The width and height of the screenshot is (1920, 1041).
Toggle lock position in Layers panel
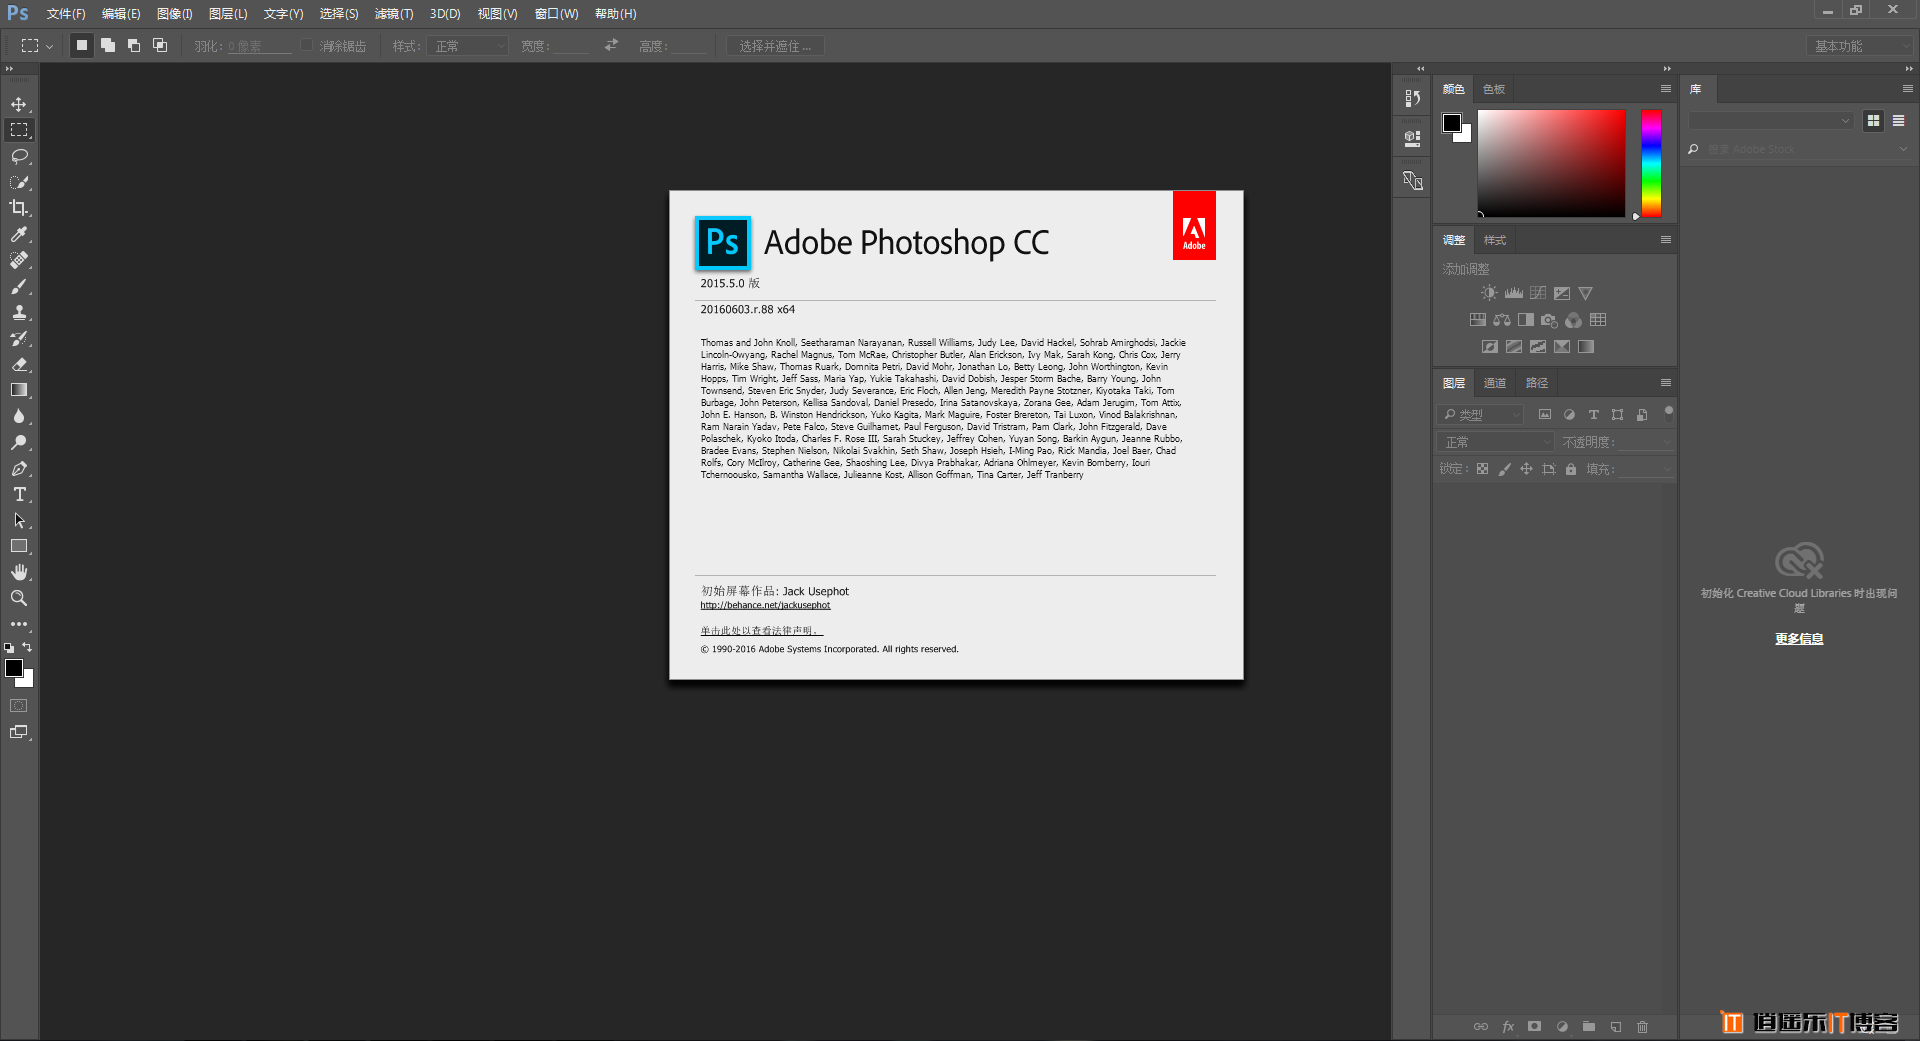coord(1526,469)
